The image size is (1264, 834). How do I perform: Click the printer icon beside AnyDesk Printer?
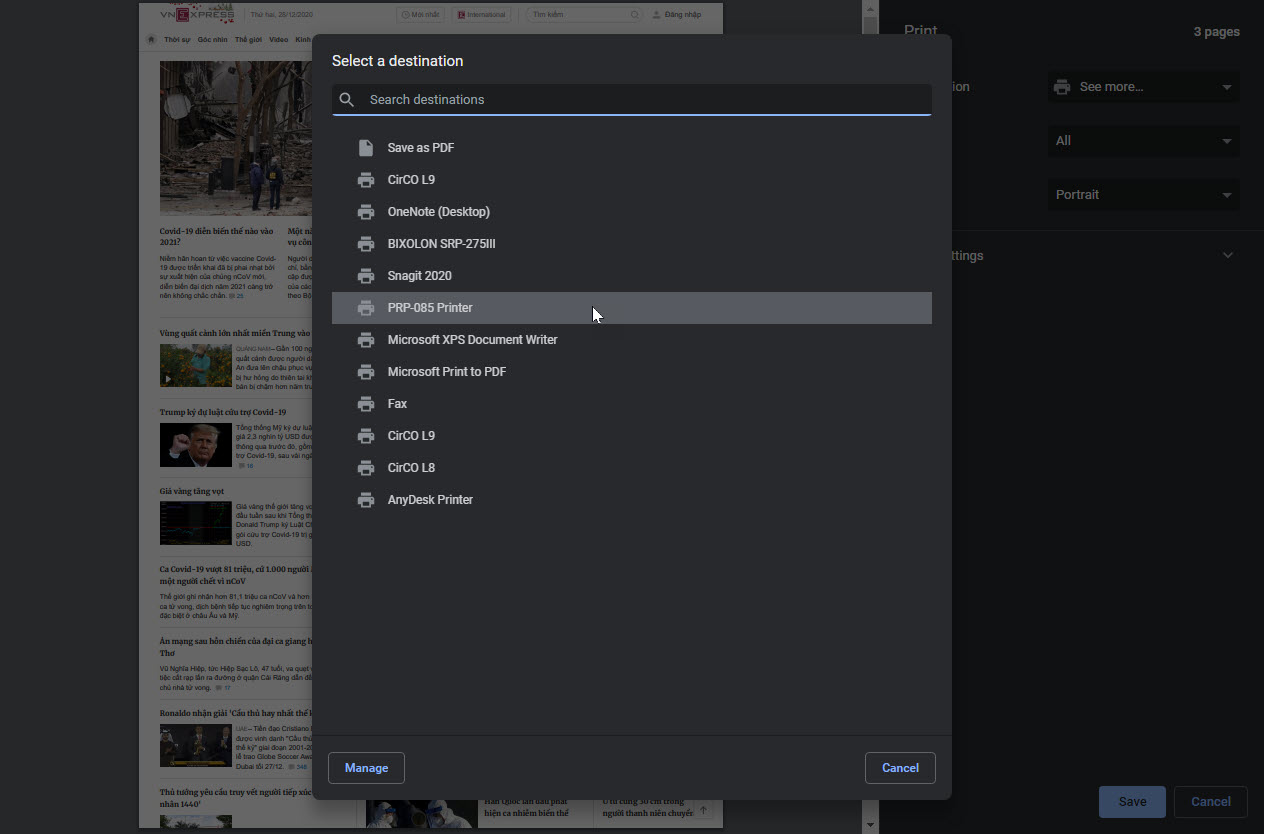(366, 500)
